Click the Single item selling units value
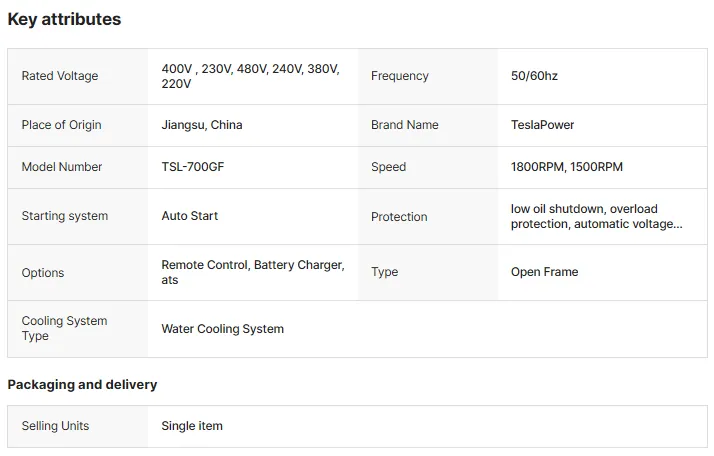Viewport: 714px width, 456px height. [192, 426]
